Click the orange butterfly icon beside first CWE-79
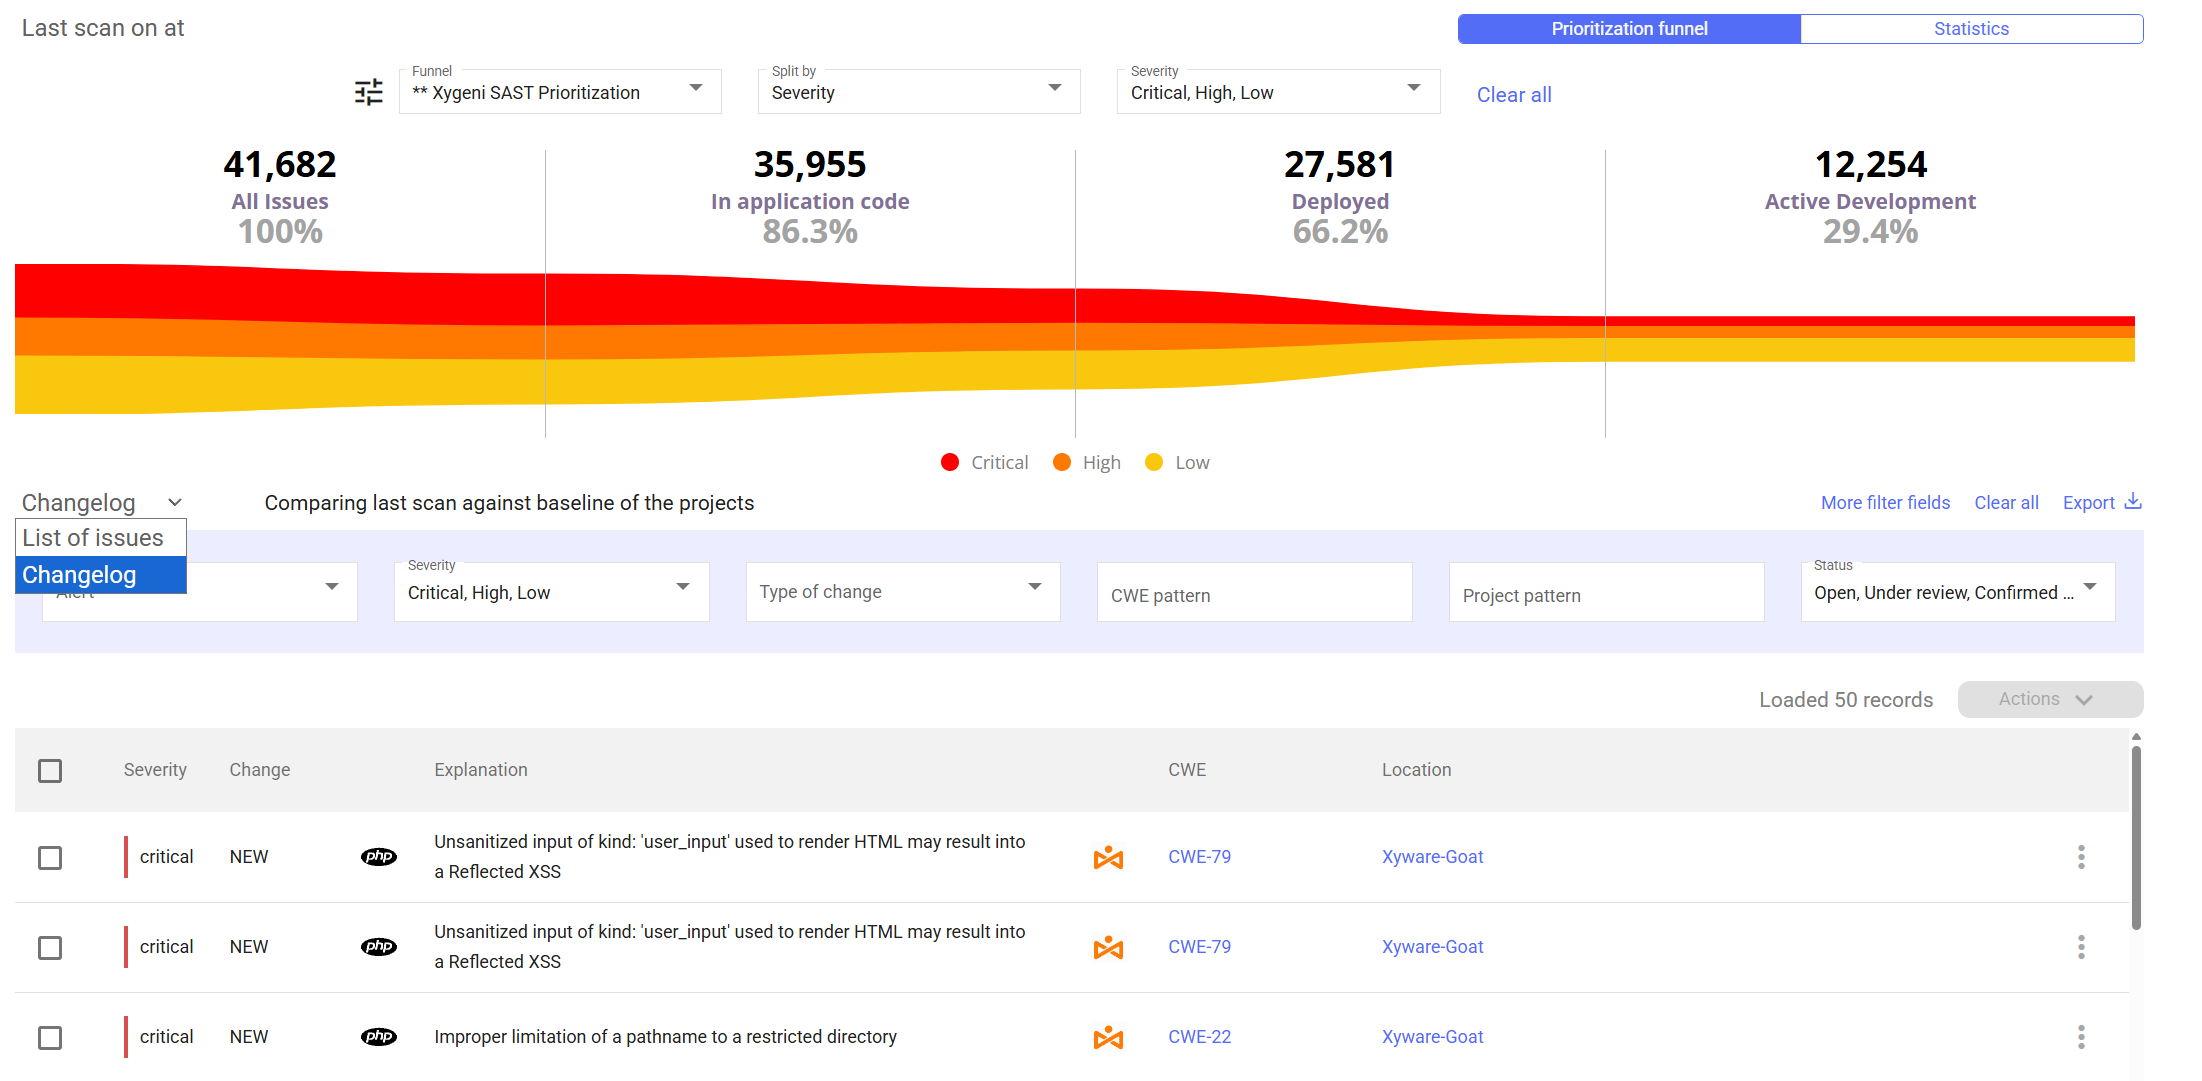 click(x=1108, y=858)
